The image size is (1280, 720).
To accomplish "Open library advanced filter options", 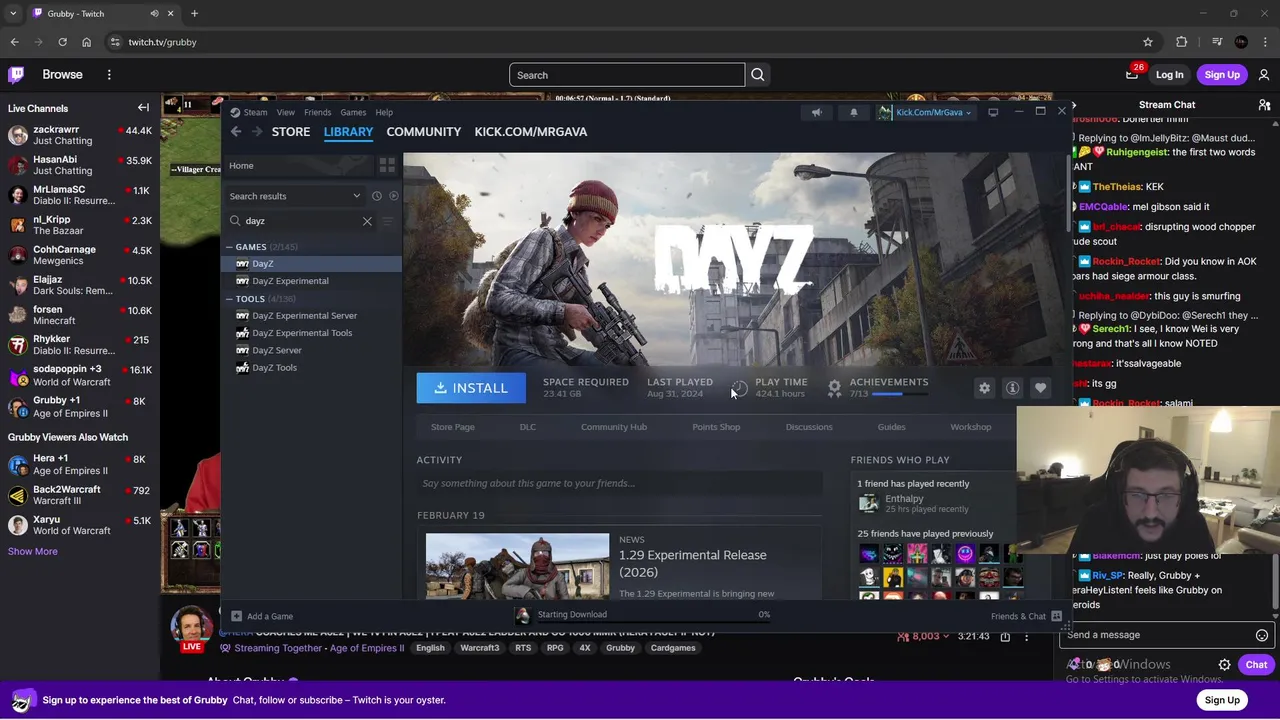I will pyautogui.click(x=388, y=221).
